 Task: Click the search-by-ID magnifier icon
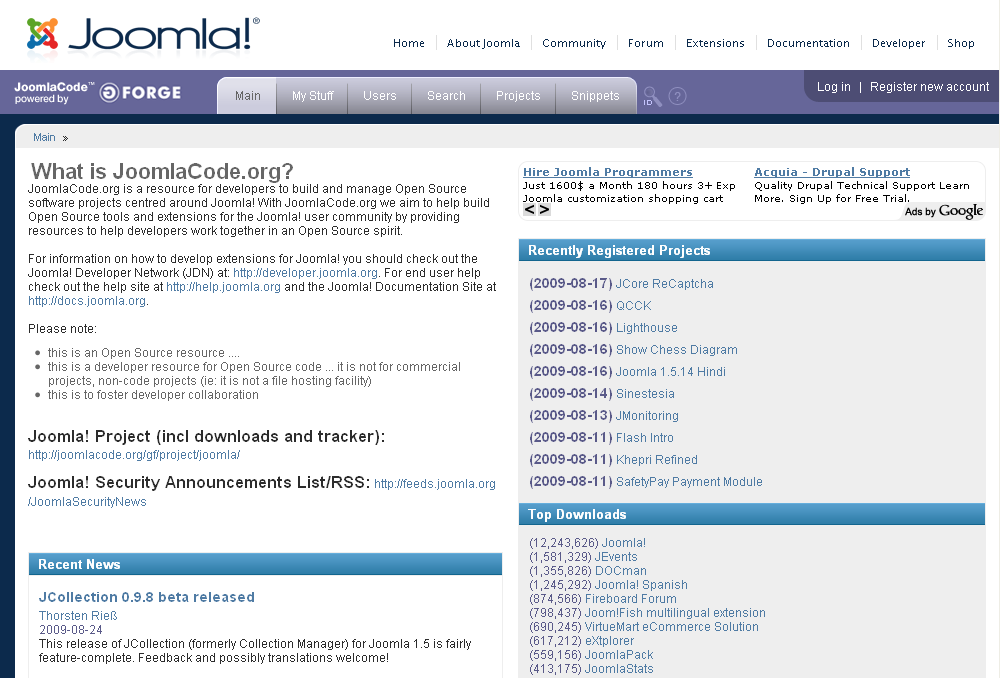tap(652, 96)
